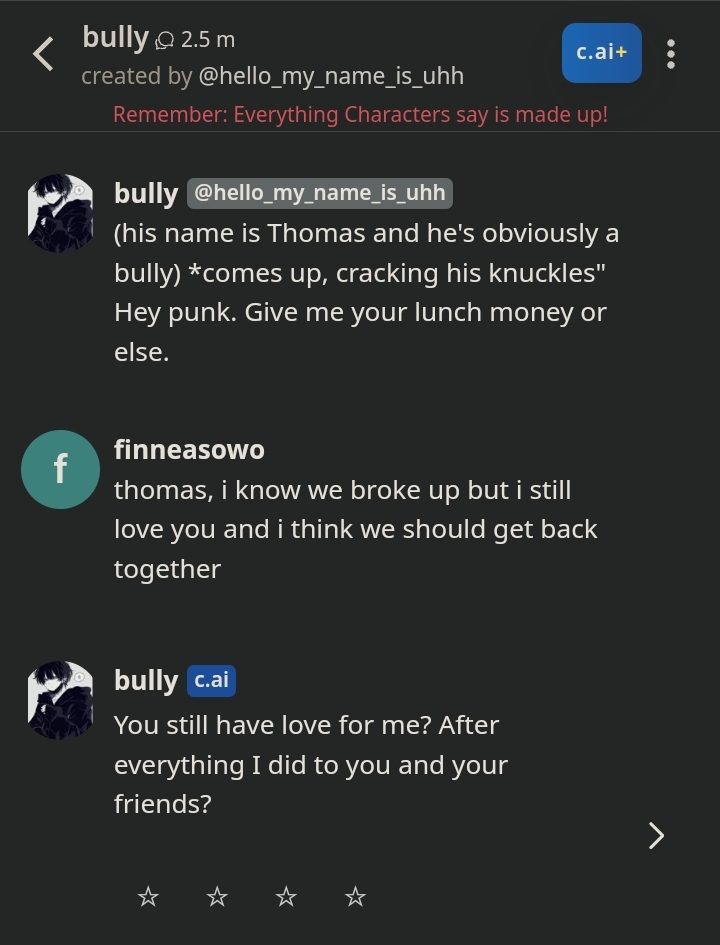Viewport: 720px width, 945px height.
Task: Open creator link @hello_my_name_is_uhh in header
Action: click(331, 77)
